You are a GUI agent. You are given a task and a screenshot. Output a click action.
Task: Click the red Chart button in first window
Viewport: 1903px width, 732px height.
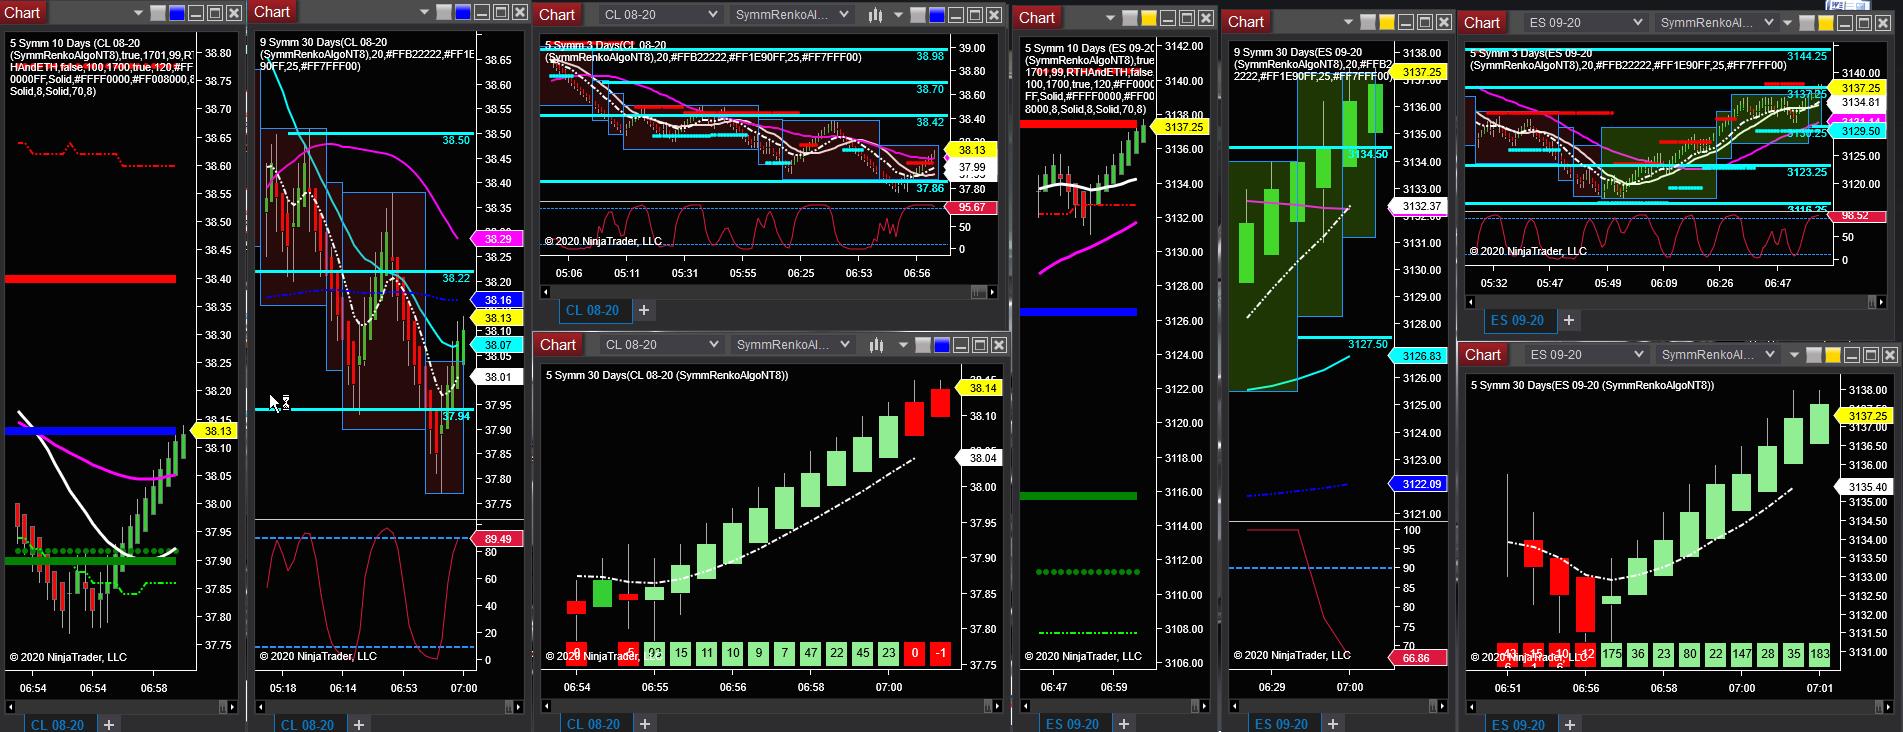22,12
